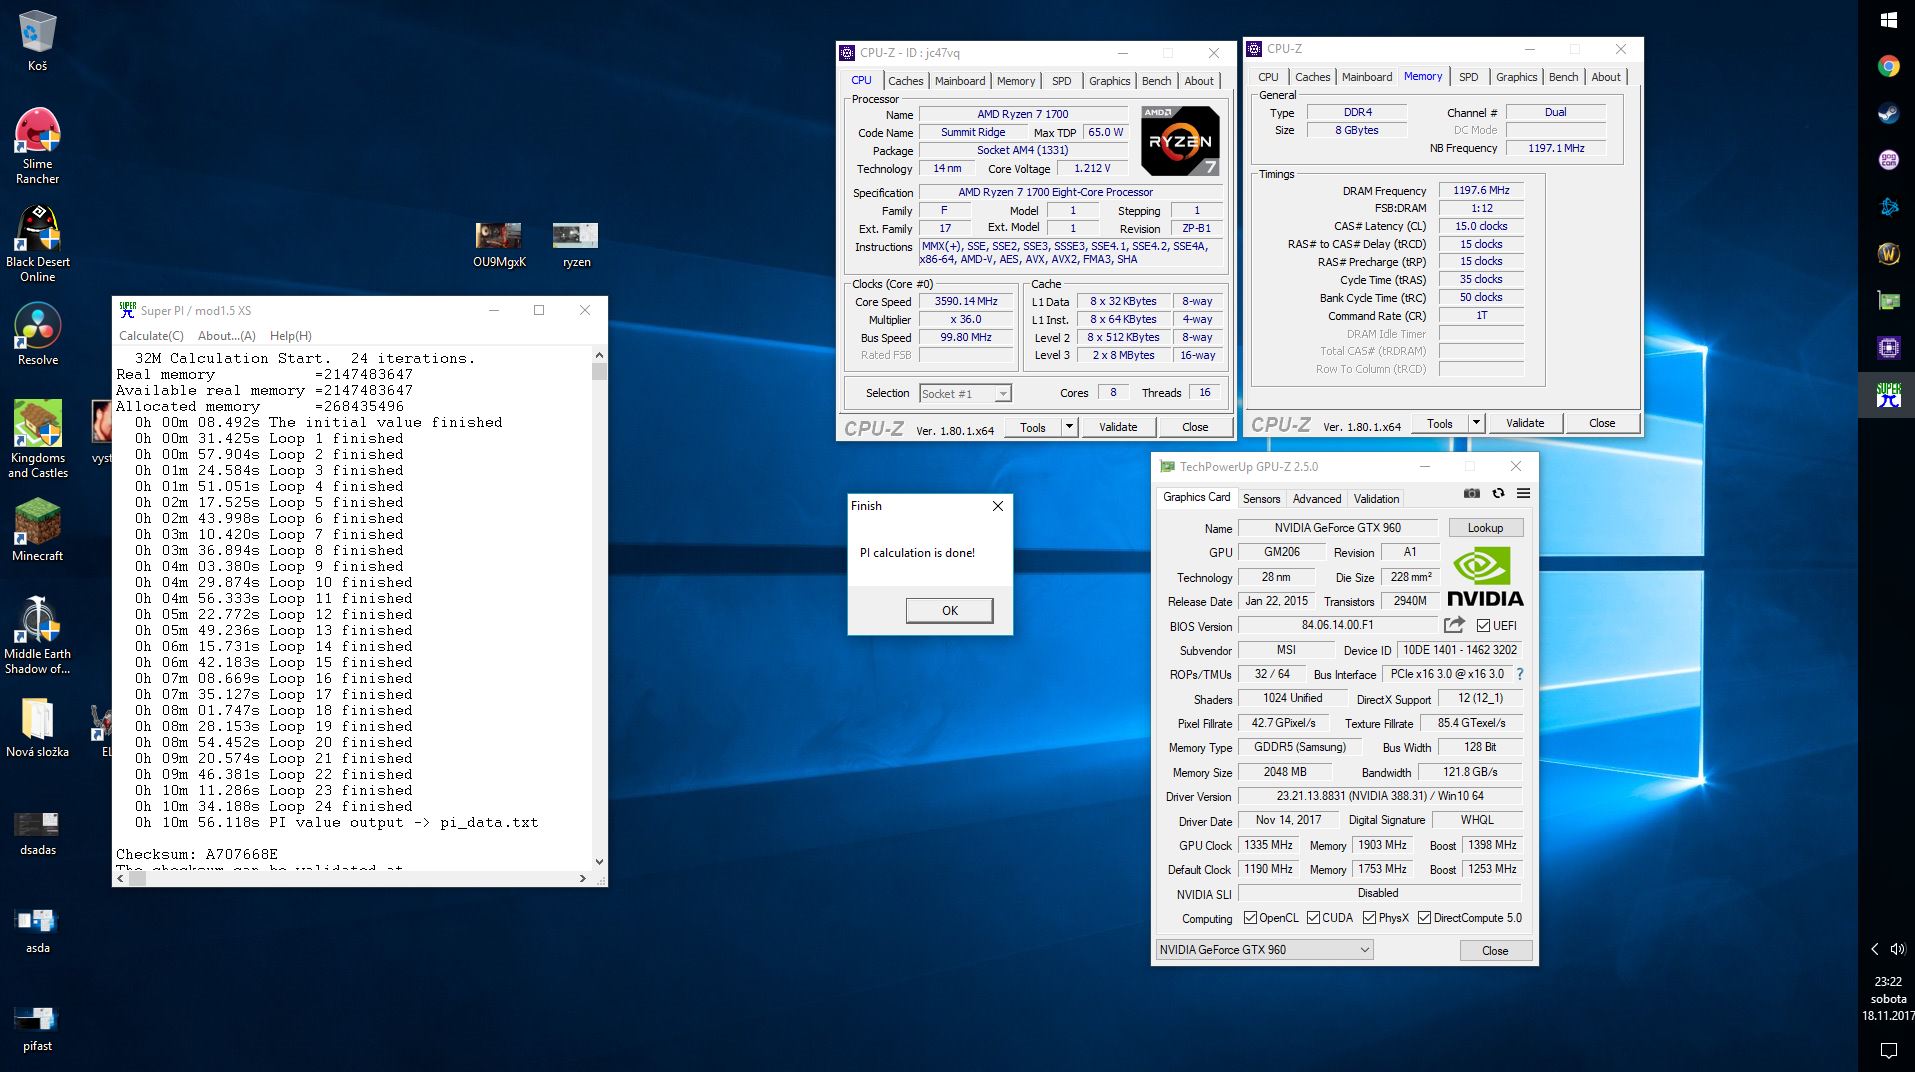This screenshot has width=1915, height=1072.
Task: Open the GPU-Z hamburger menu
Action: (x=1523, y=493)
